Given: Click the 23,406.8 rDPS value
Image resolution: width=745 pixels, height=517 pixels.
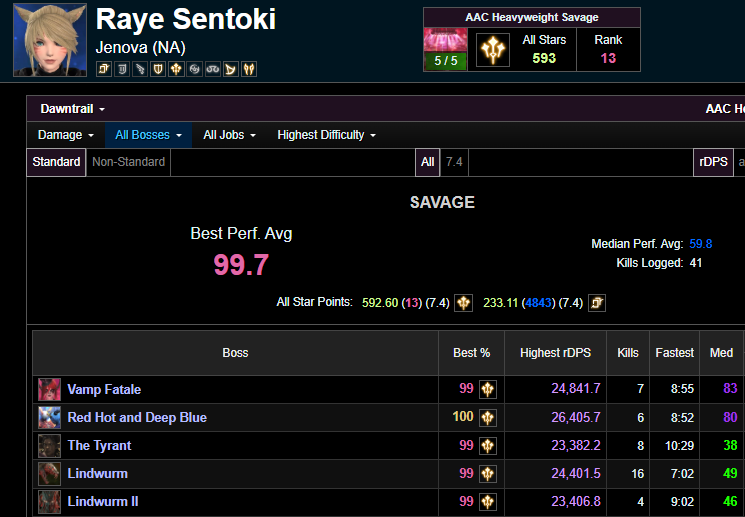Looking at the screenshot, I should point(576,501).
